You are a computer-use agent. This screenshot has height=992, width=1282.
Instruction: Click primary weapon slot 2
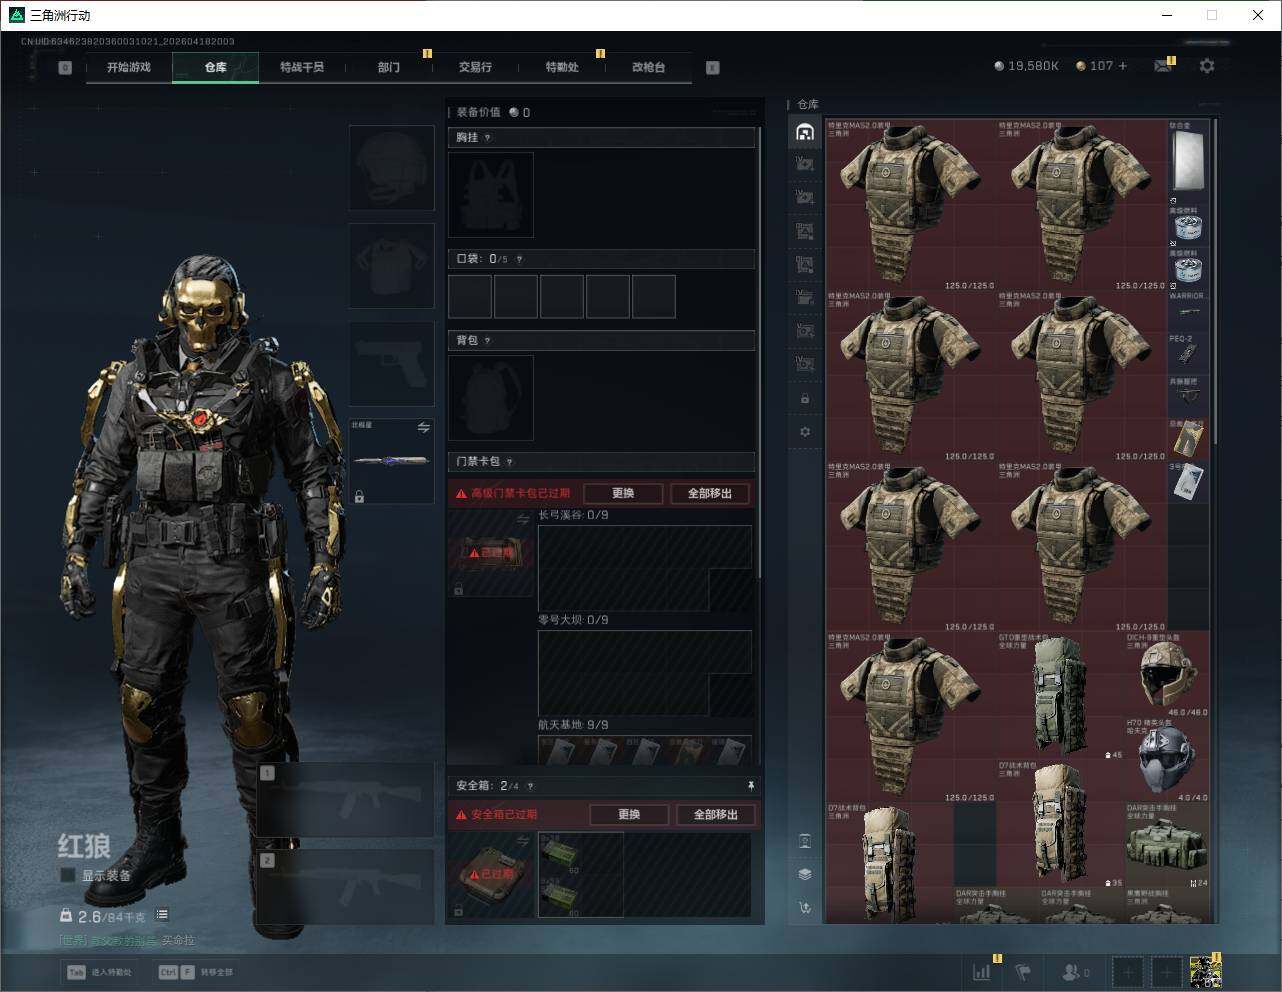pyautogui.click(x=346, y=887)
